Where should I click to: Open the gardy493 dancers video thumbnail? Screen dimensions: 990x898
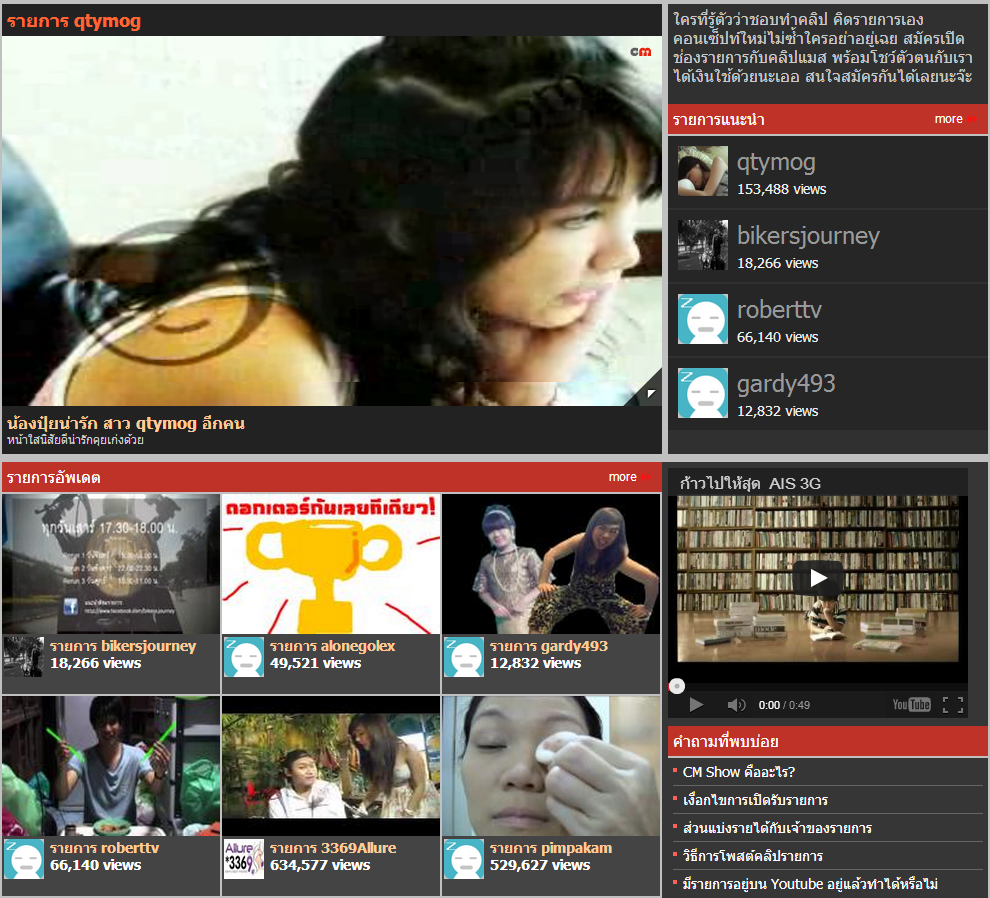[551, 564]
